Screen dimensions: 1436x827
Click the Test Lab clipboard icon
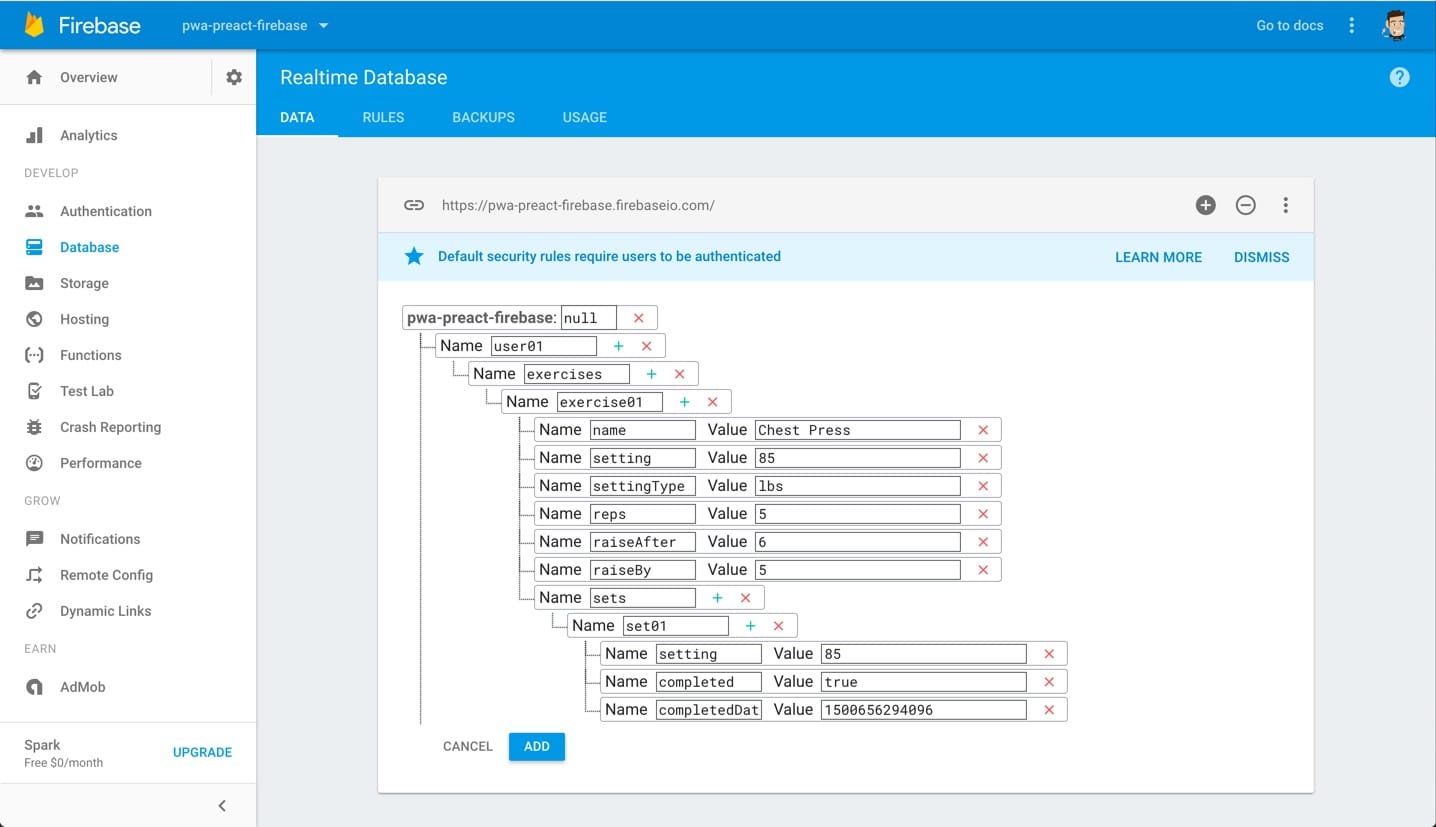tap(34, 391)
